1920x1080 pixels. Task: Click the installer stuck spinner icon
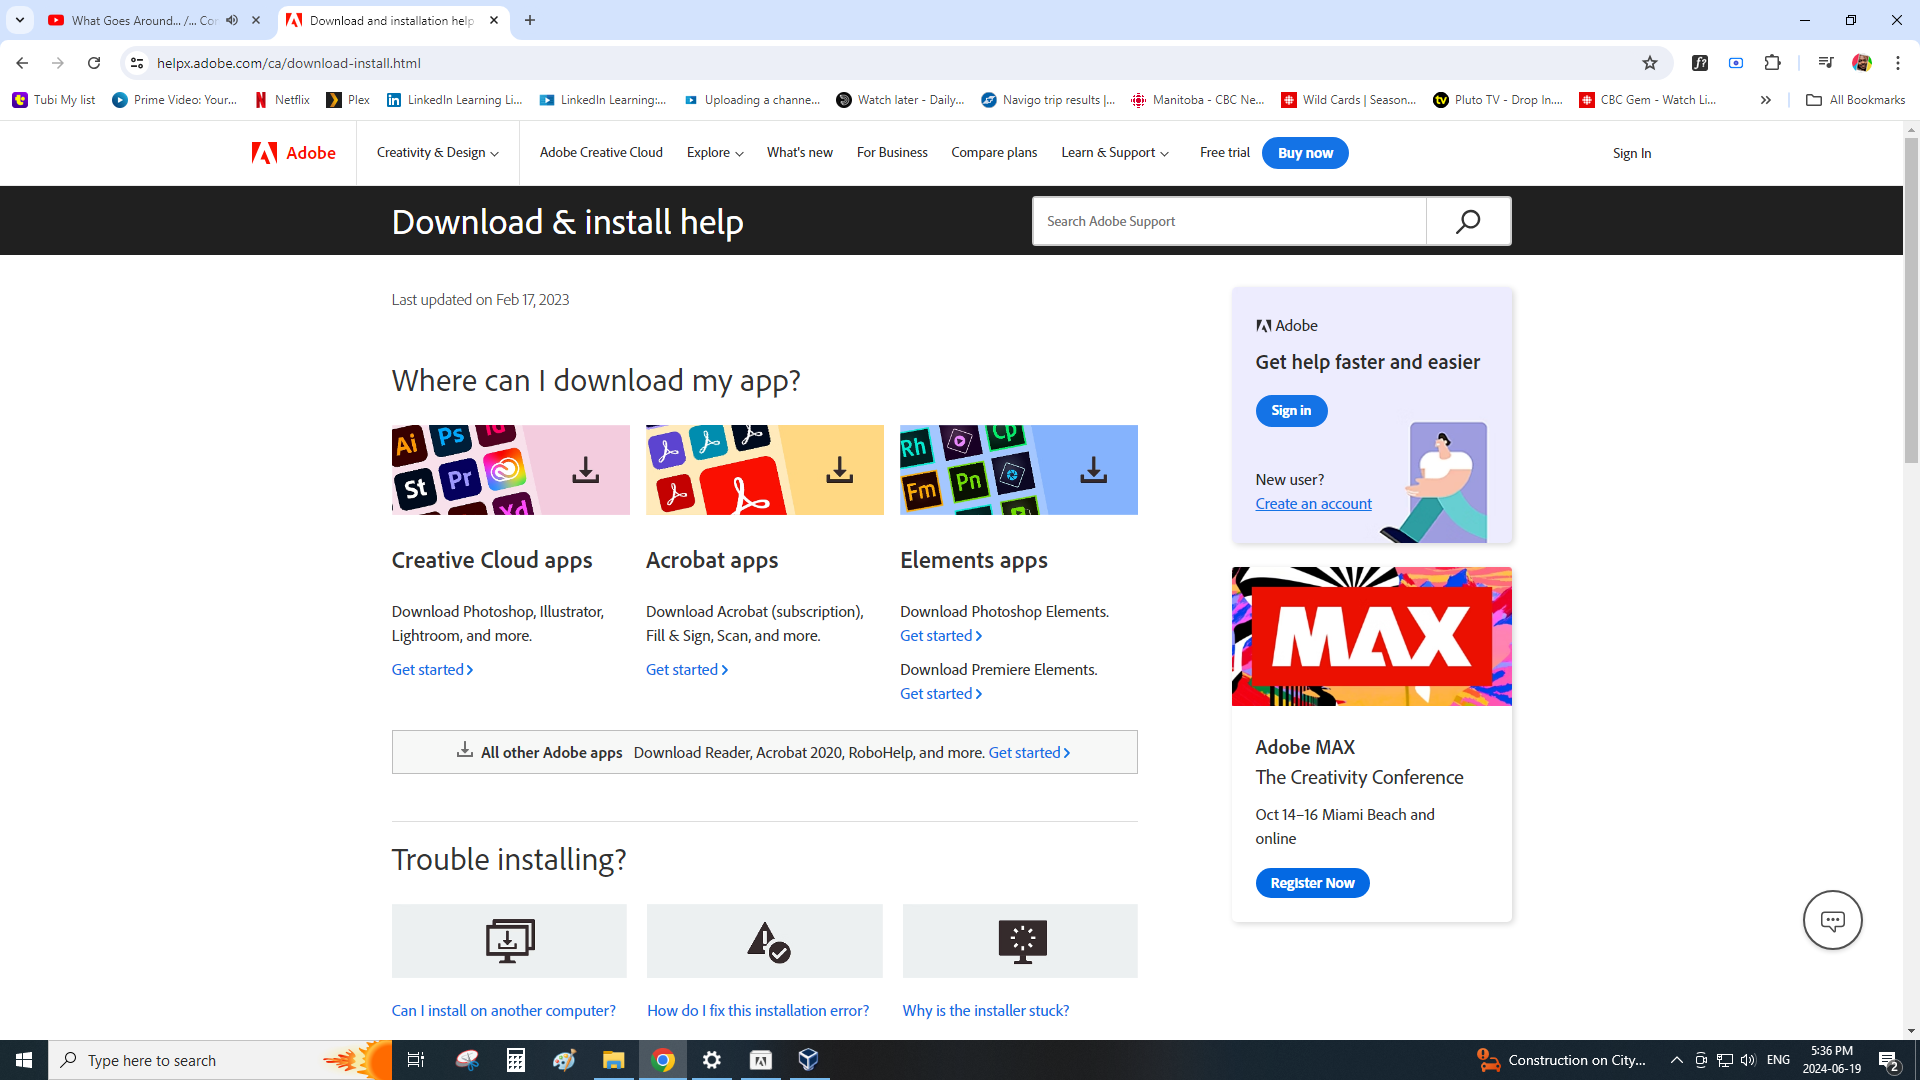tap(1021, 941)
